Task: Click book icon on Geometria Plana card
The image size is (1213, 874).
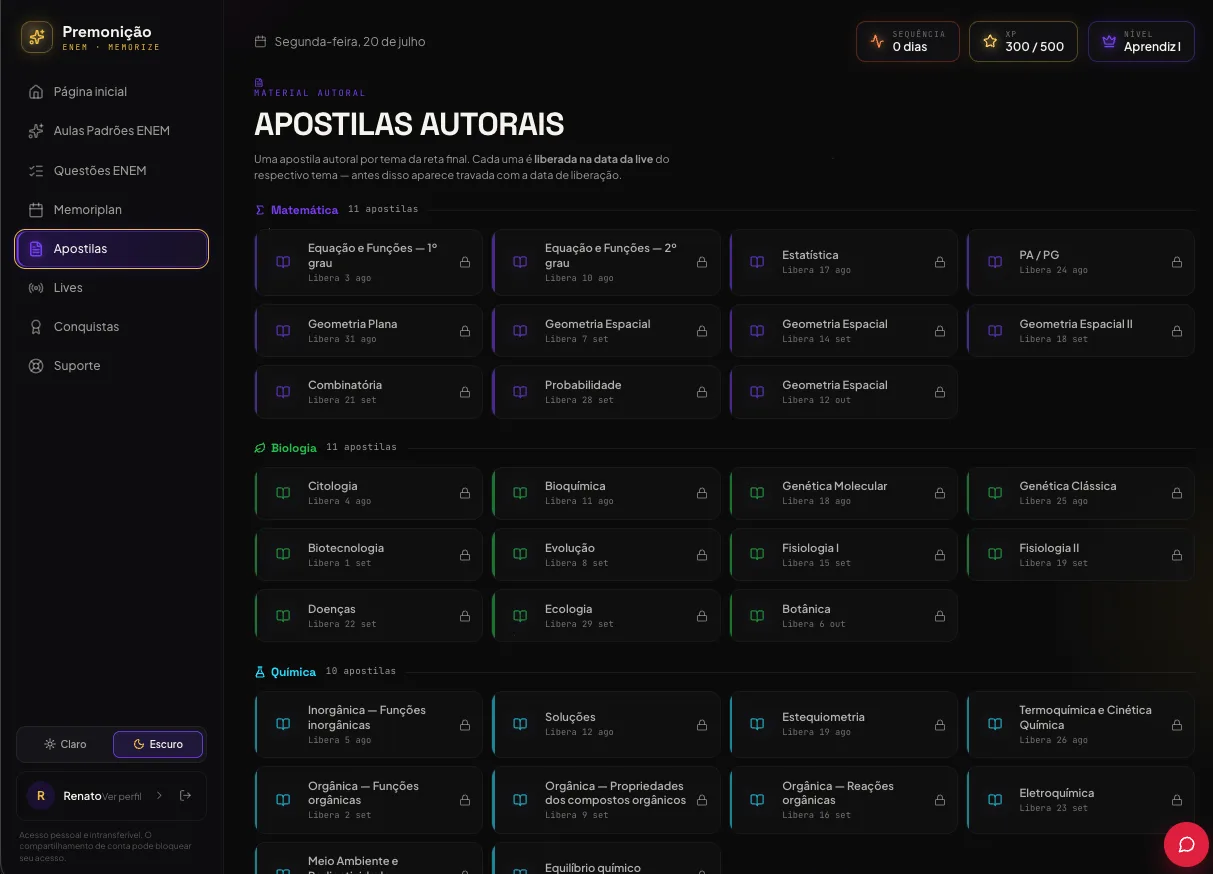Action: tap(283, 331)
